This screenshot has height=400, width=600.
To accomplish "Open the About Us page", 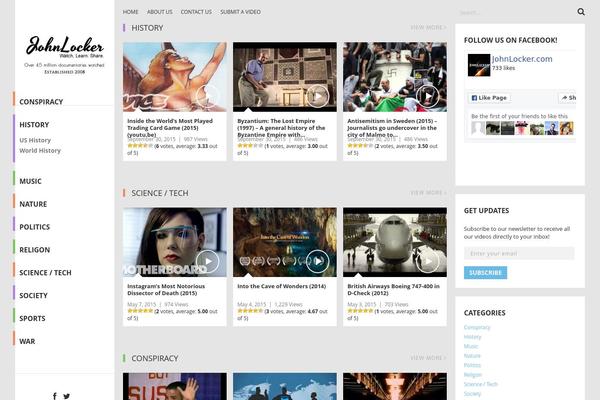I will [160, 12].
